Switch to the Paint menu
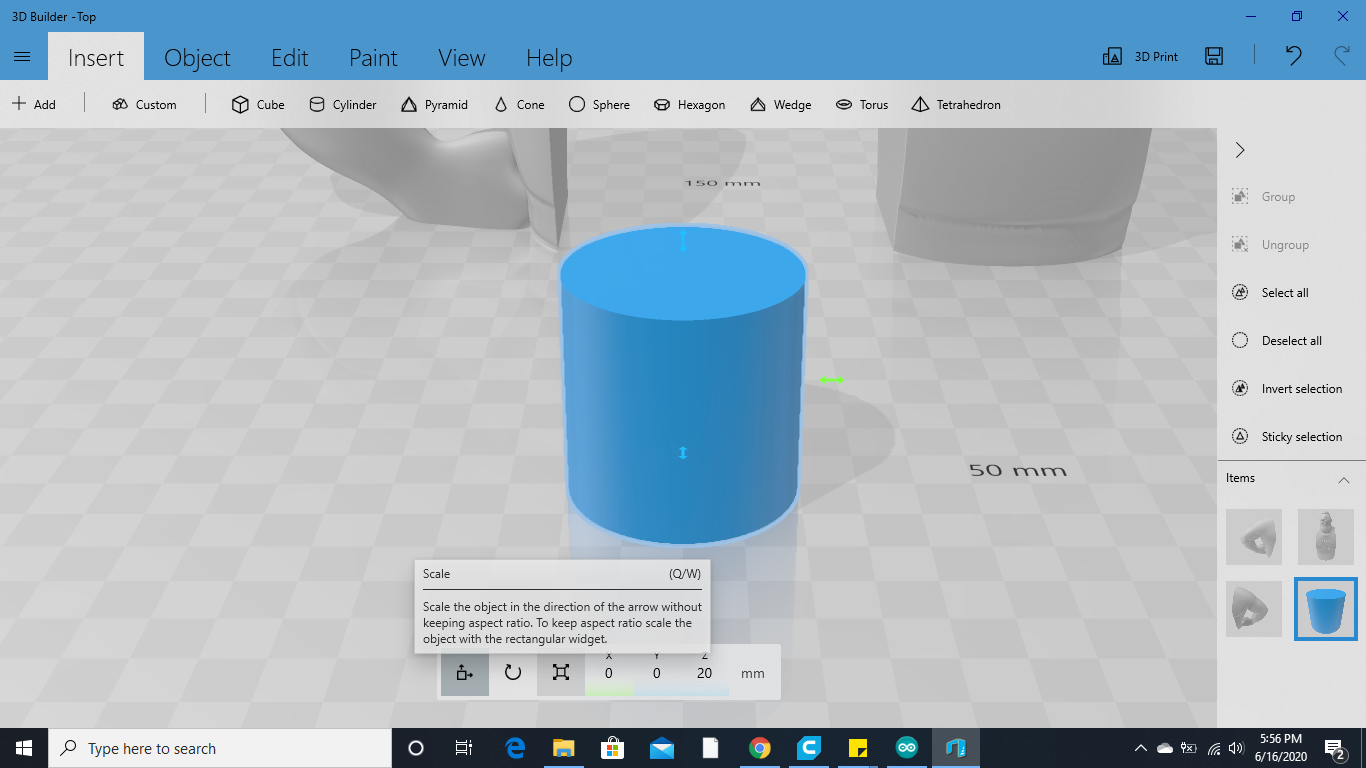1366x768 pixels. (373, 57)
